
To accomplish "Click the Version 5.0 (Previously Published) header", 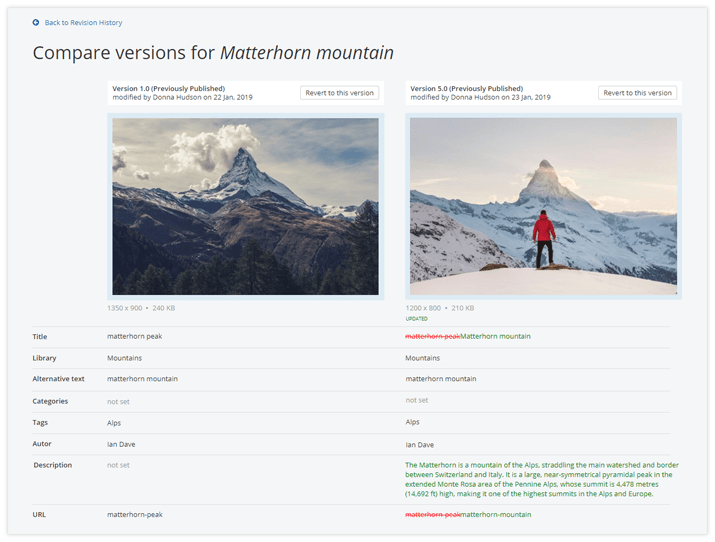I will (x=466, y=88).
